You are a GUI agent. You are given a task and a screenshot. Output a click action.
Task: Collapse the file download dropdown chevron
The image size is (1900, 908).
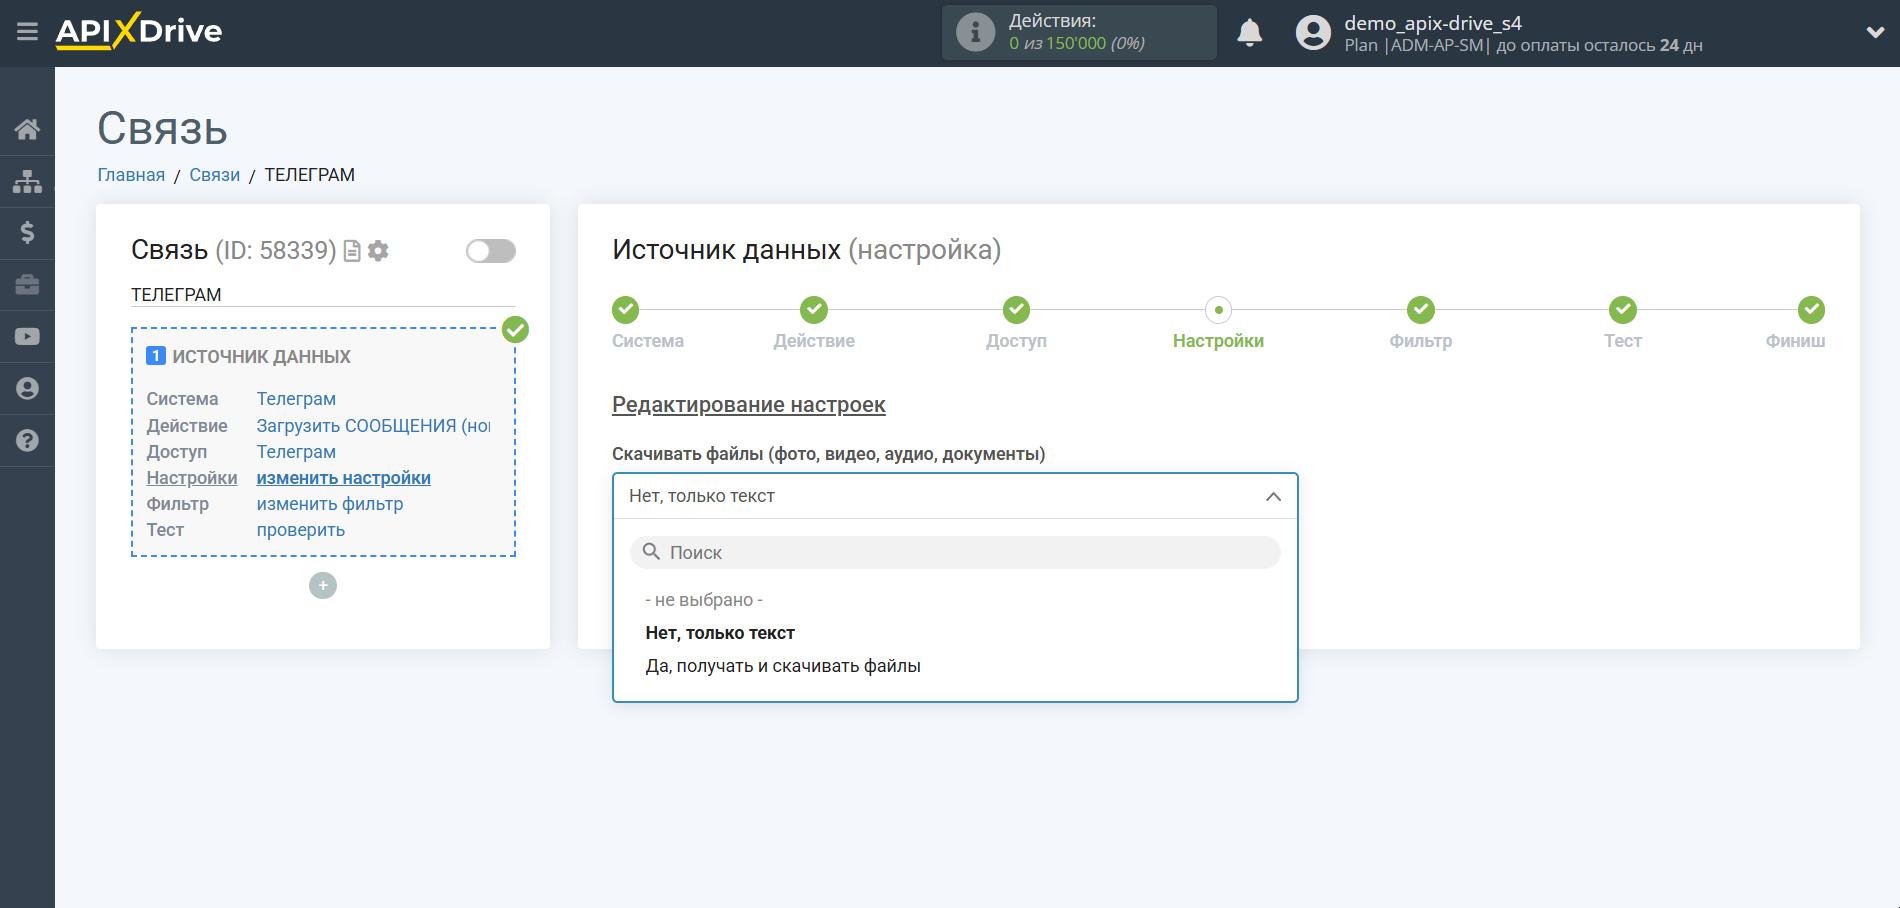pos(1272,495)
